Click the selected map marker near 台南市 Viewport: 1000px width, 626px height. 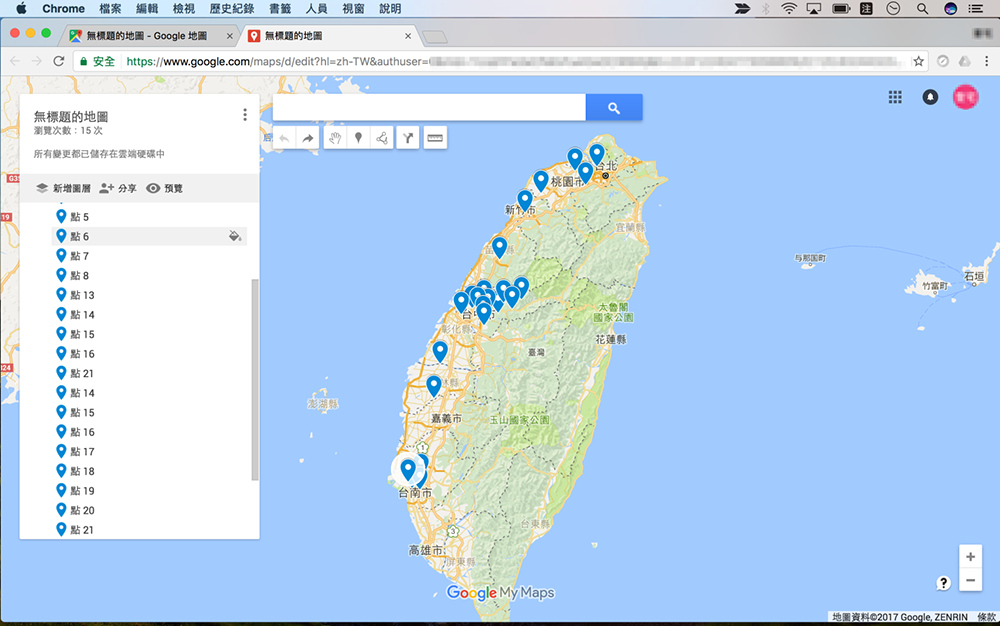(408, 470)
